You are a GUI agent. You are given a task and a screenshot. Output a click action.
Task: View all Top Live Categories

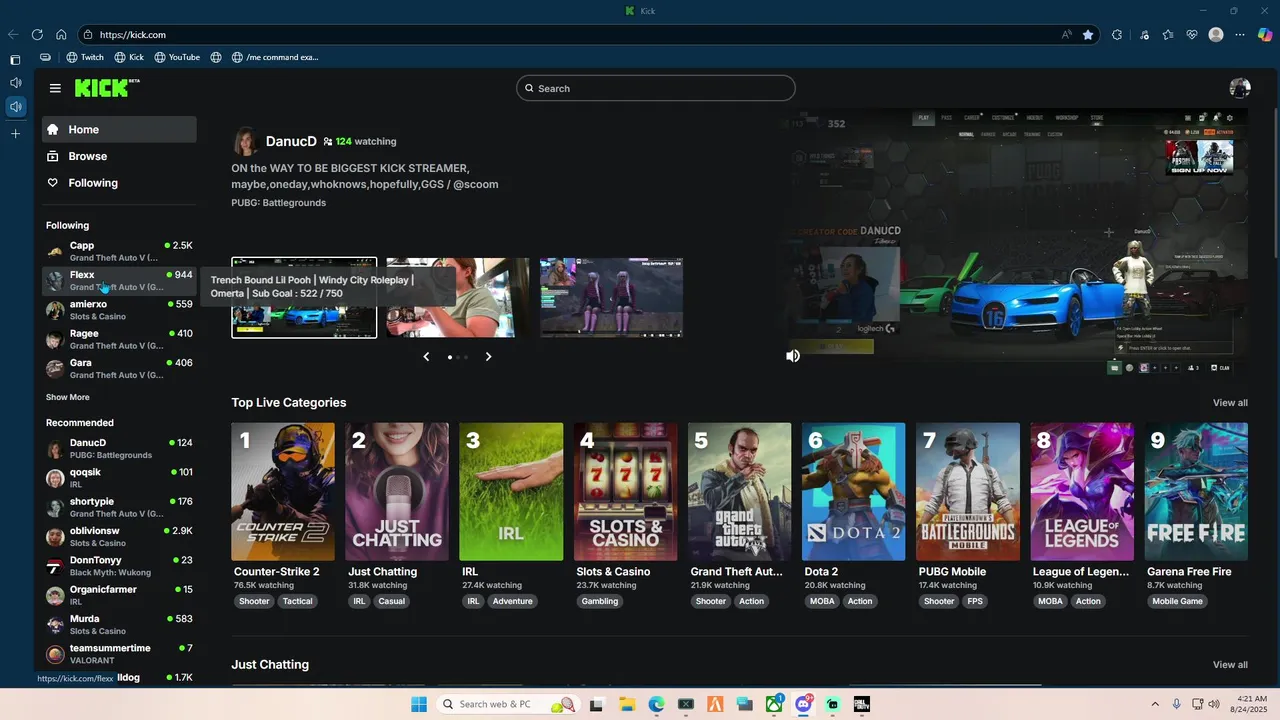pyautogui.click(x=1230, y=403)
